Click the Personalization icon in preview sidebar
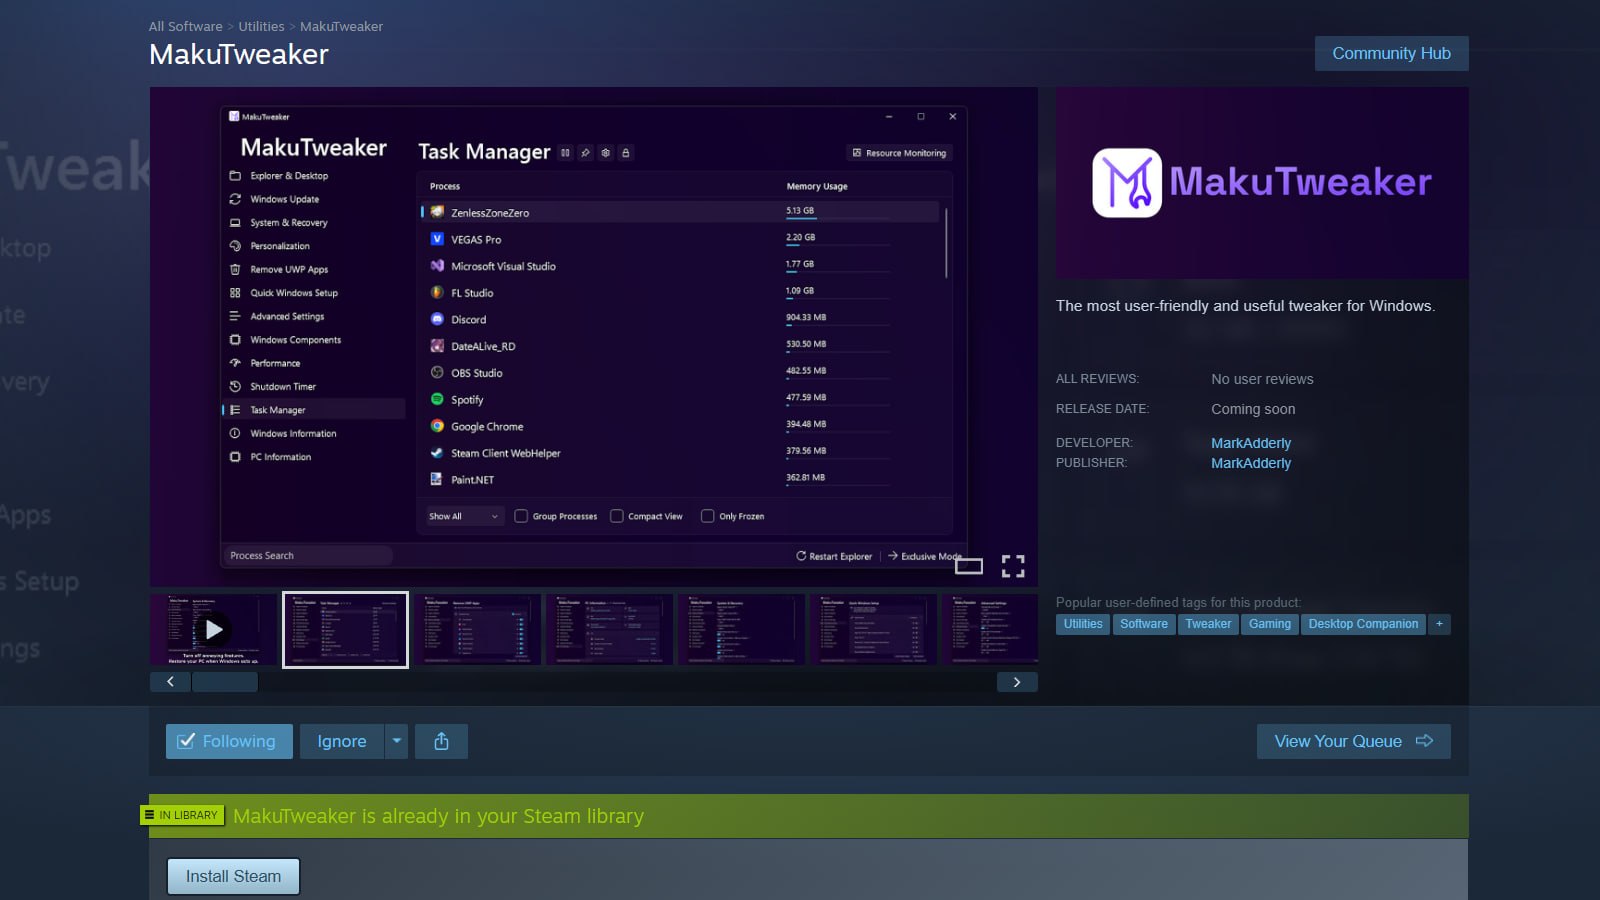The width and height of the screenshot is (1600, 900). (235, 246)
